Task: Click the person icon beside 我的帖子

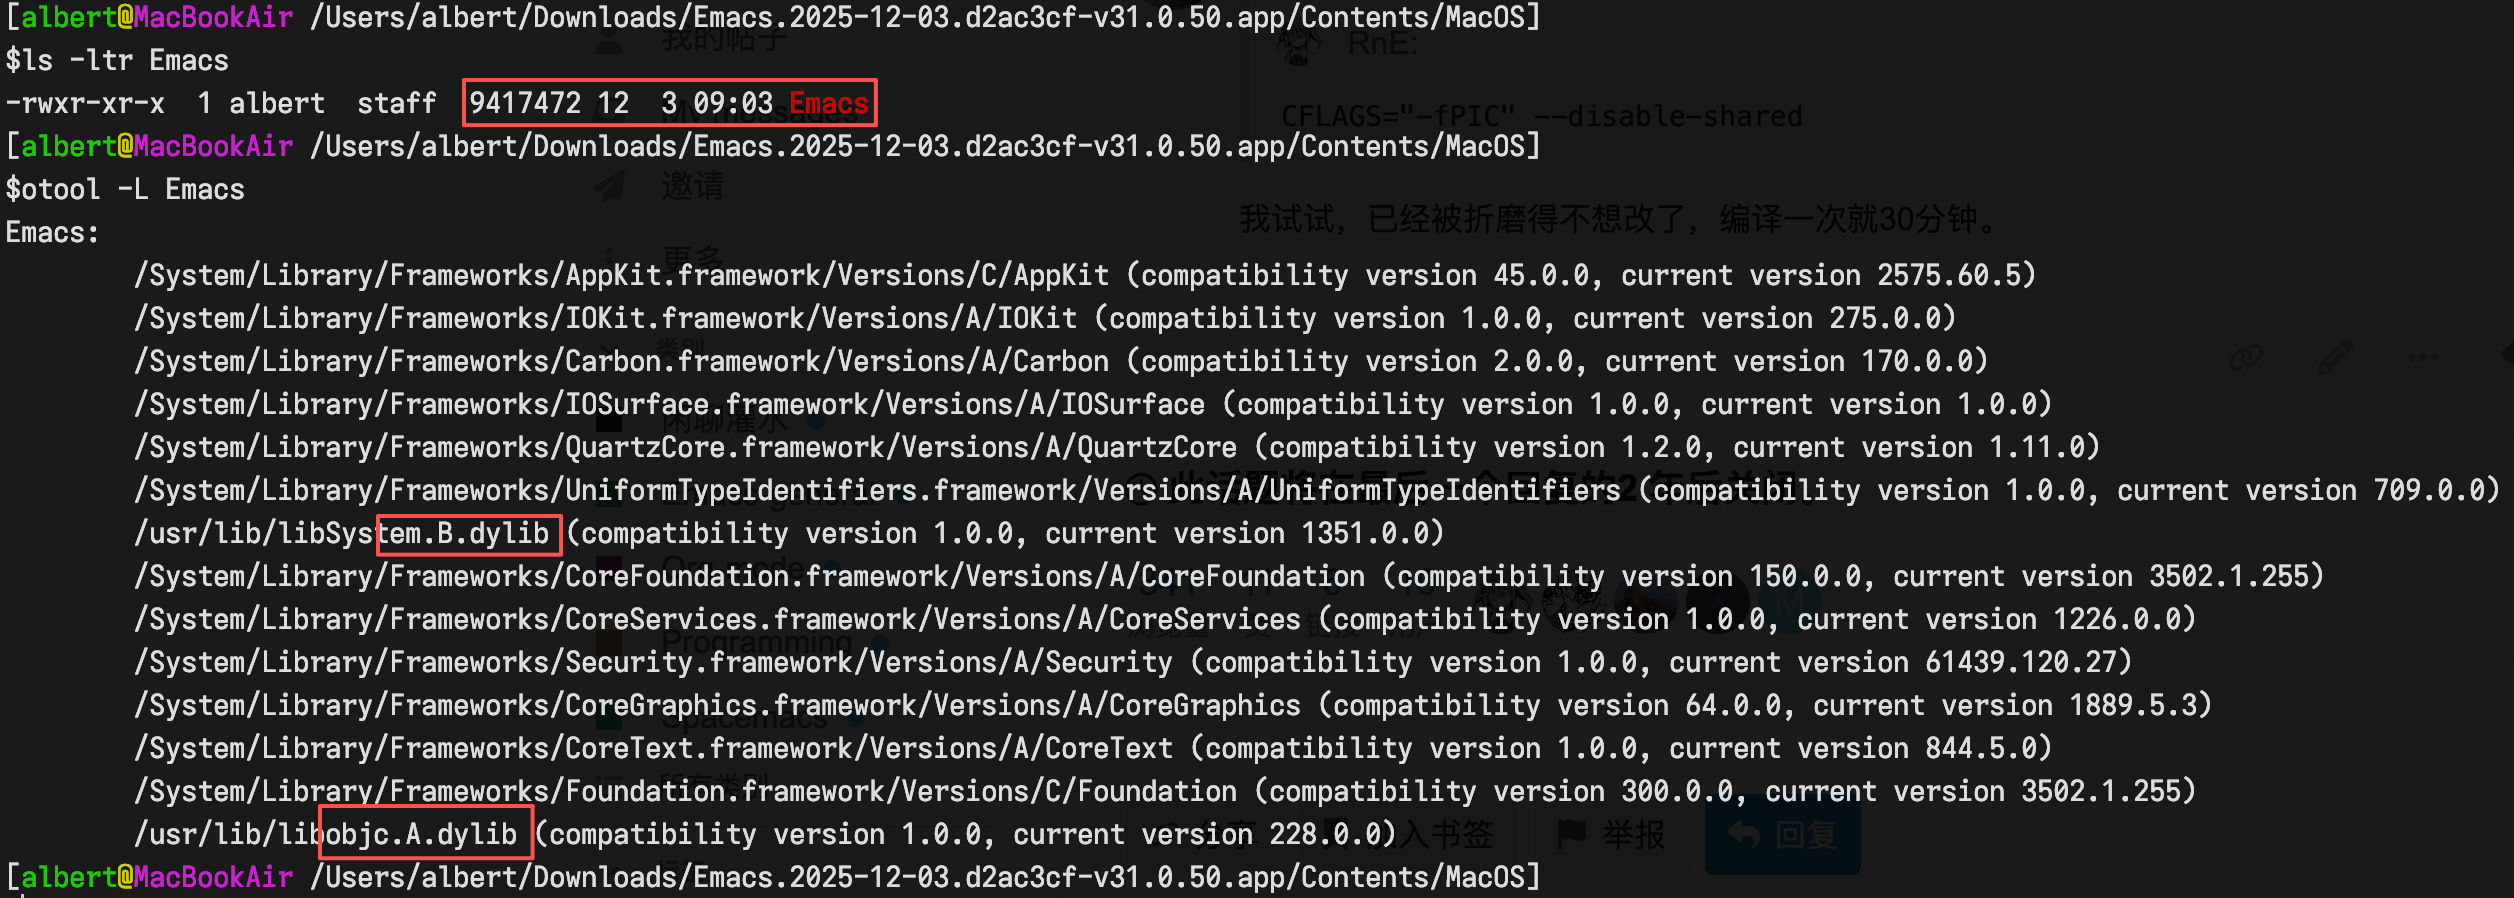Action: (x=609, y=40)
